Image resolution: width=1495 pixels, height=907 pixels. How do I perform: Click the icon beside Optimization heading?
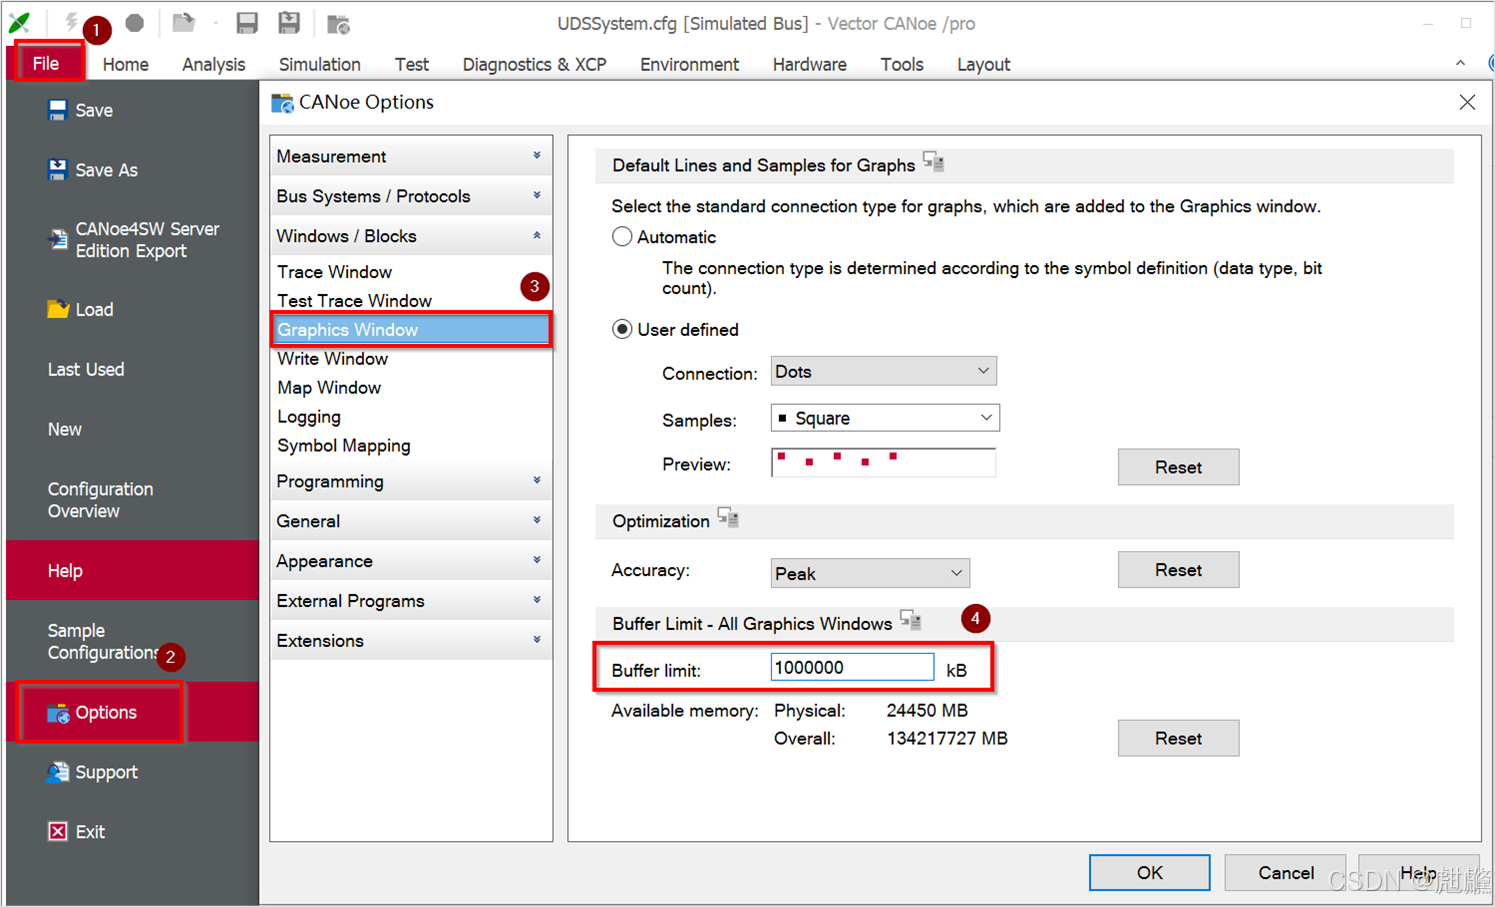[x=728, y=518]
